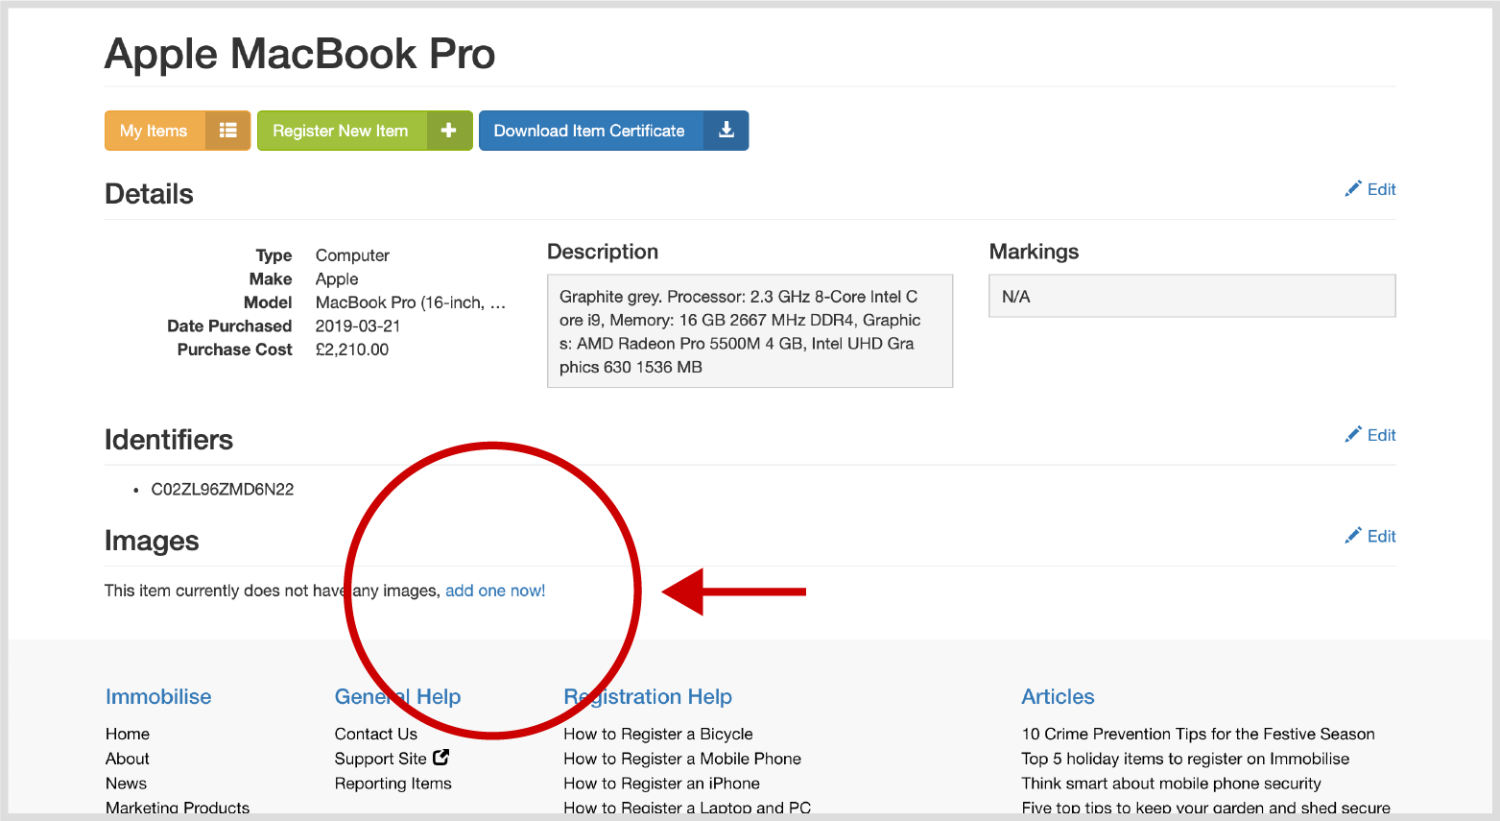
Task: Open the Contact Us footer link
Action: (x=376, y=734)
